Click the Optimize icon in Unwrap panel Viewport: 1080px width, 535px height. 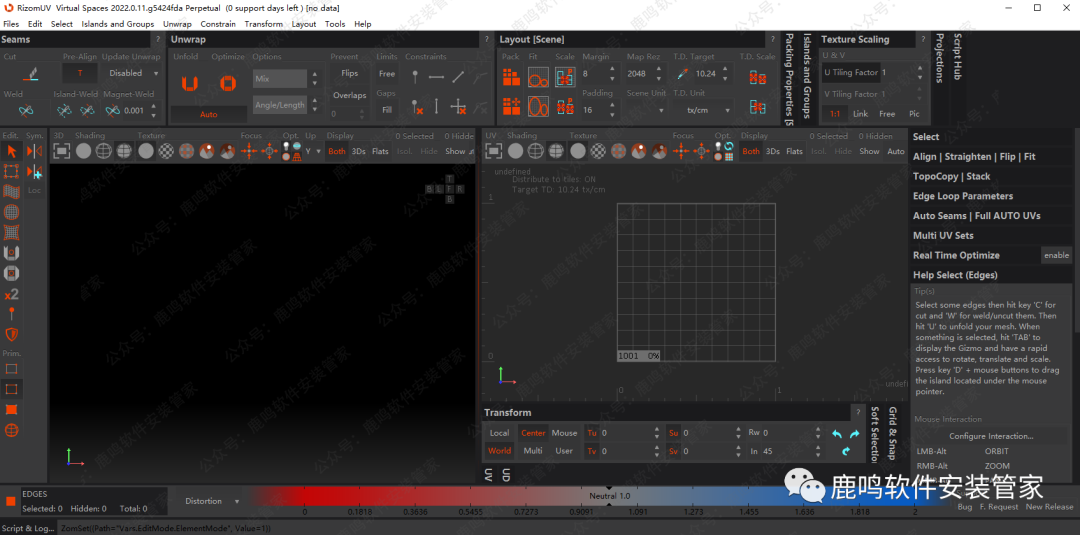click(x=227, y=84)
